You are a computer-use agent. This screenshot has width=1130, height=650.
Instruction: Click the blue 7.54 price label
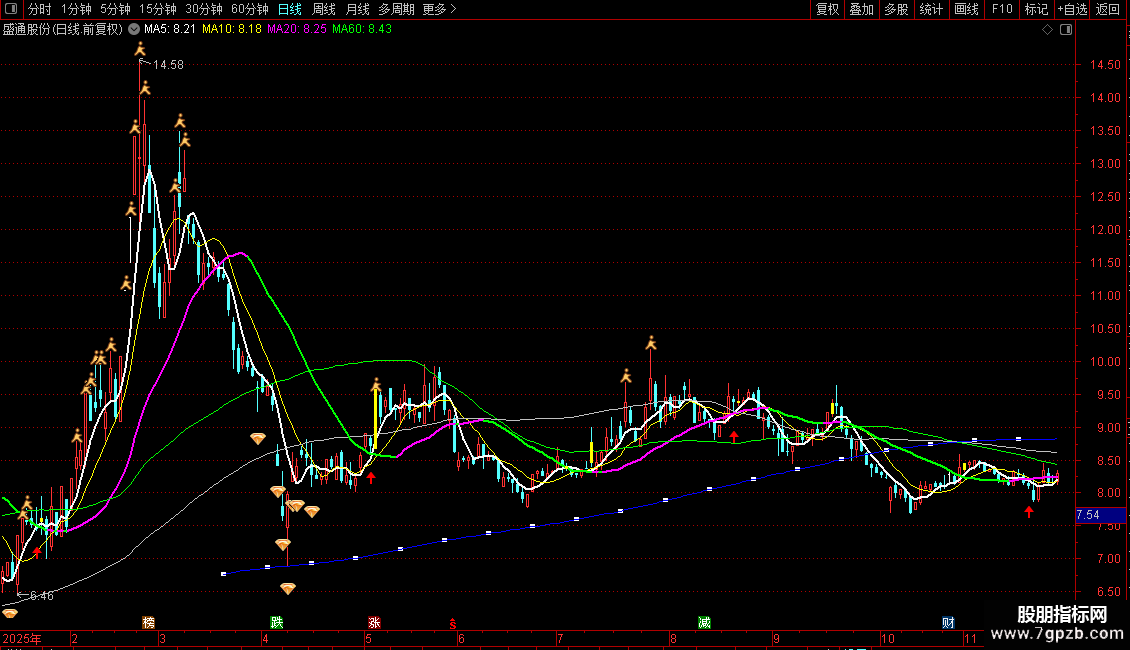tap(1087, 515)
